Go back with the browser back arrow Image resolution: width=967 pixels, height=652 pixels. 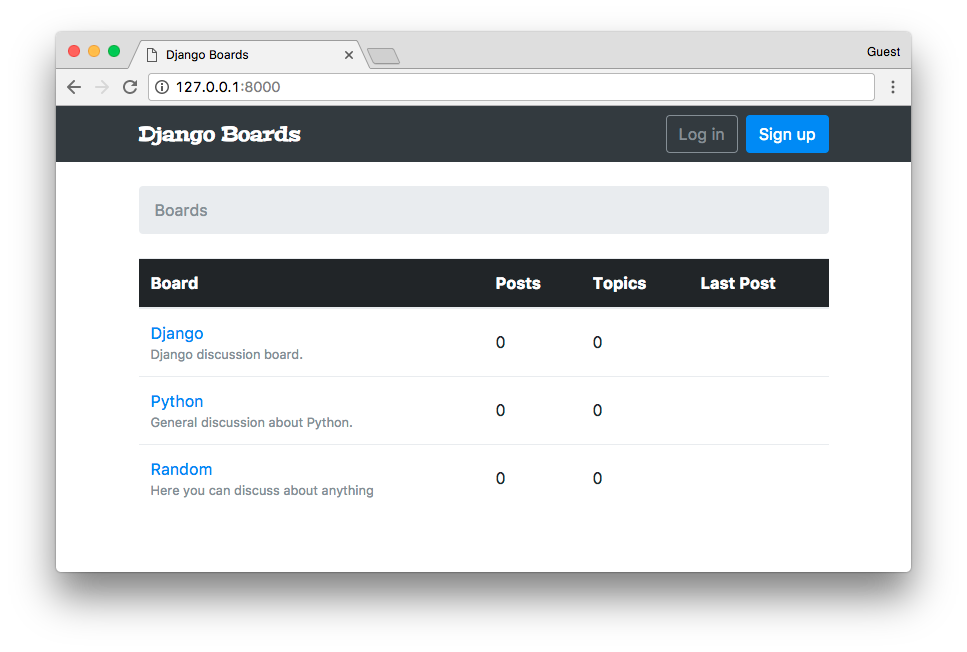(74, 87)
